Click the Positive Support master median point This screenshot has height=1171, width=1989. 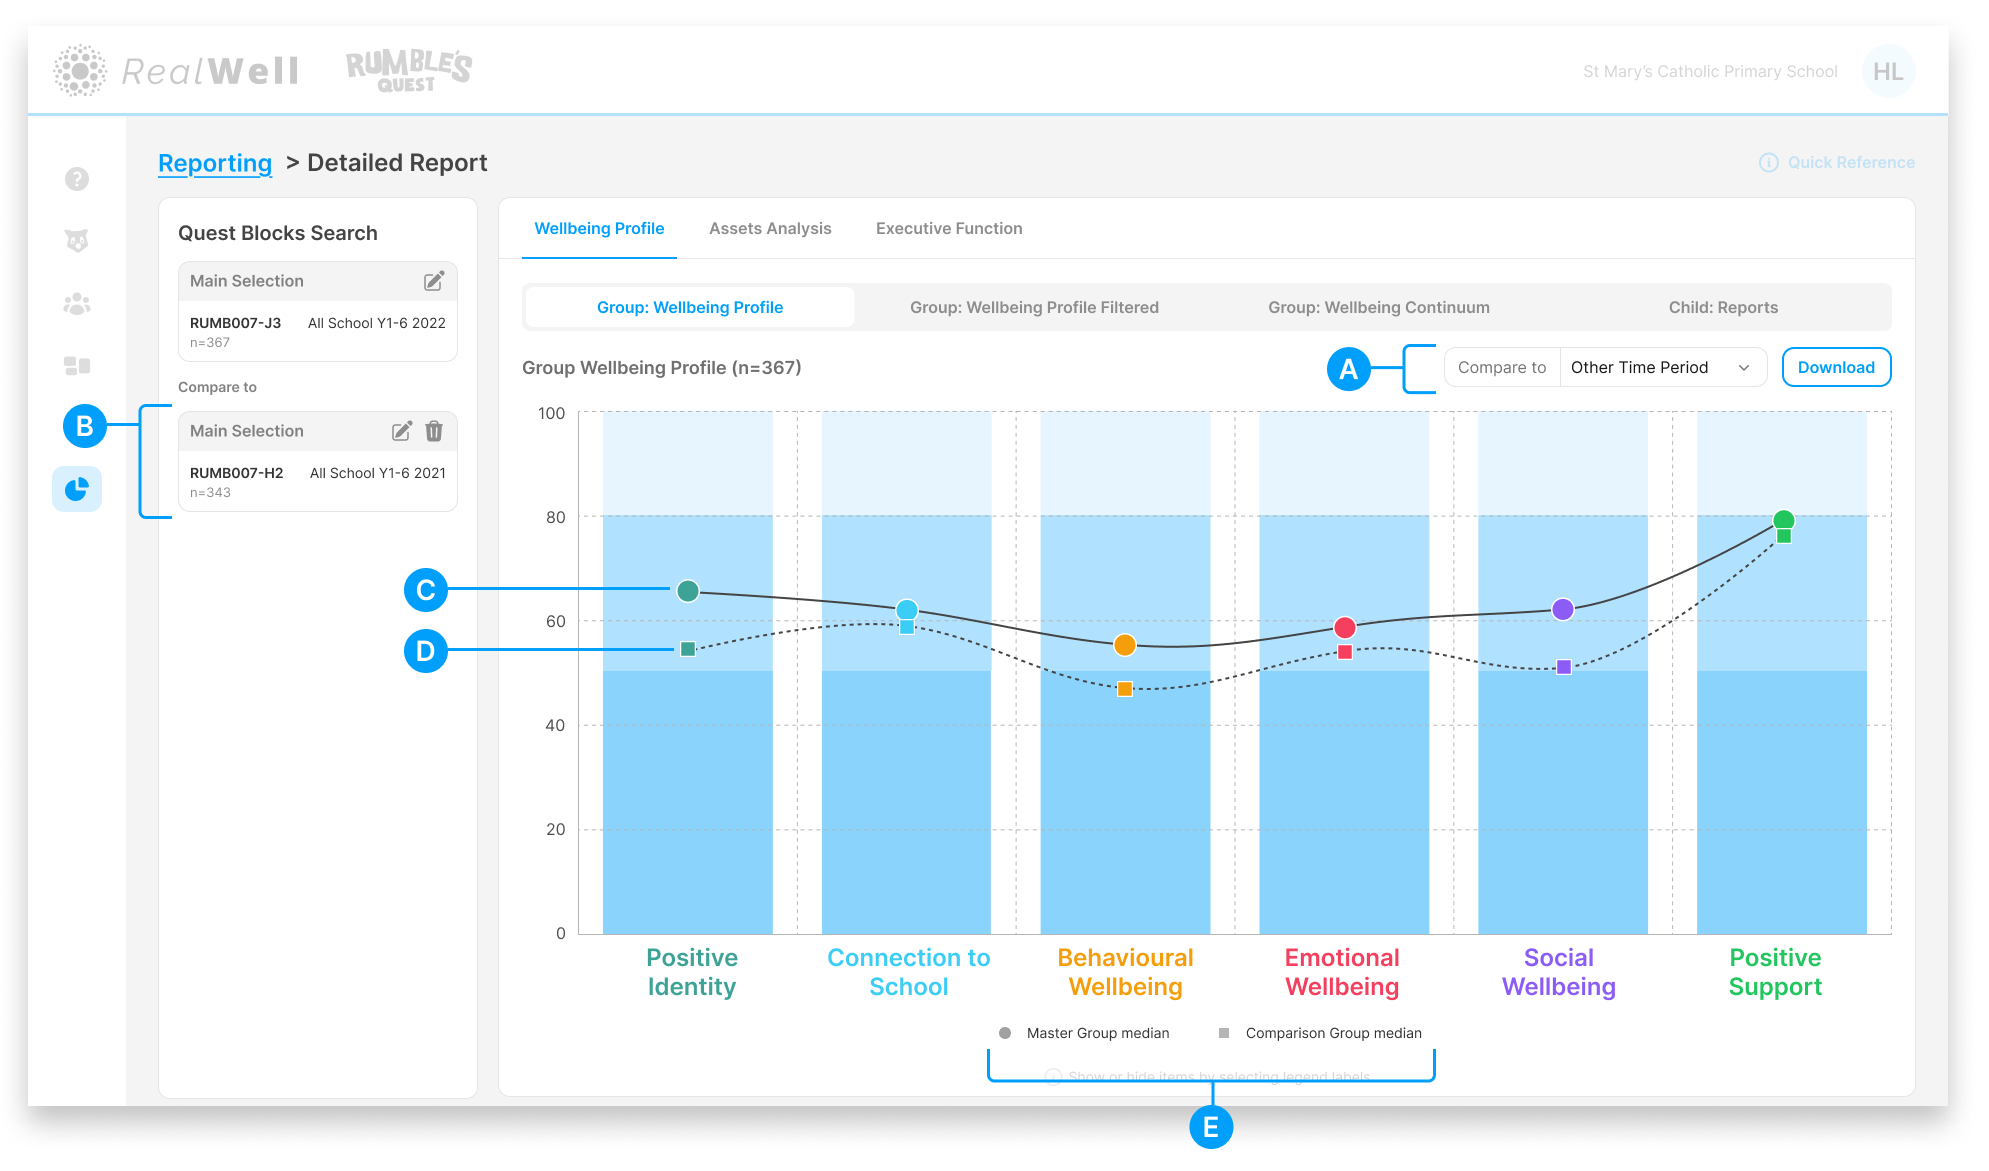(1783, 519)
